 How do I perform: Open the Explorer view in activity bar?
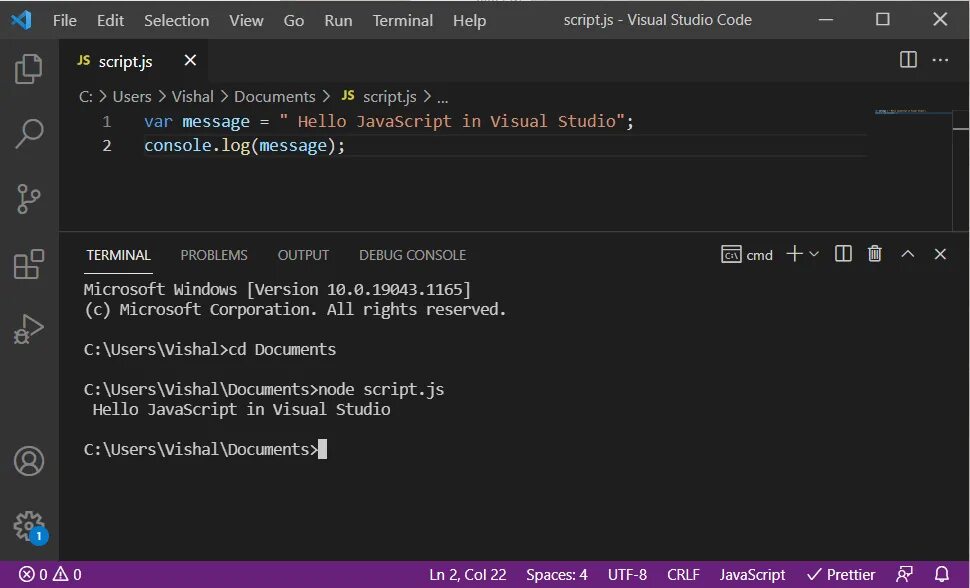tap(29, 69)
